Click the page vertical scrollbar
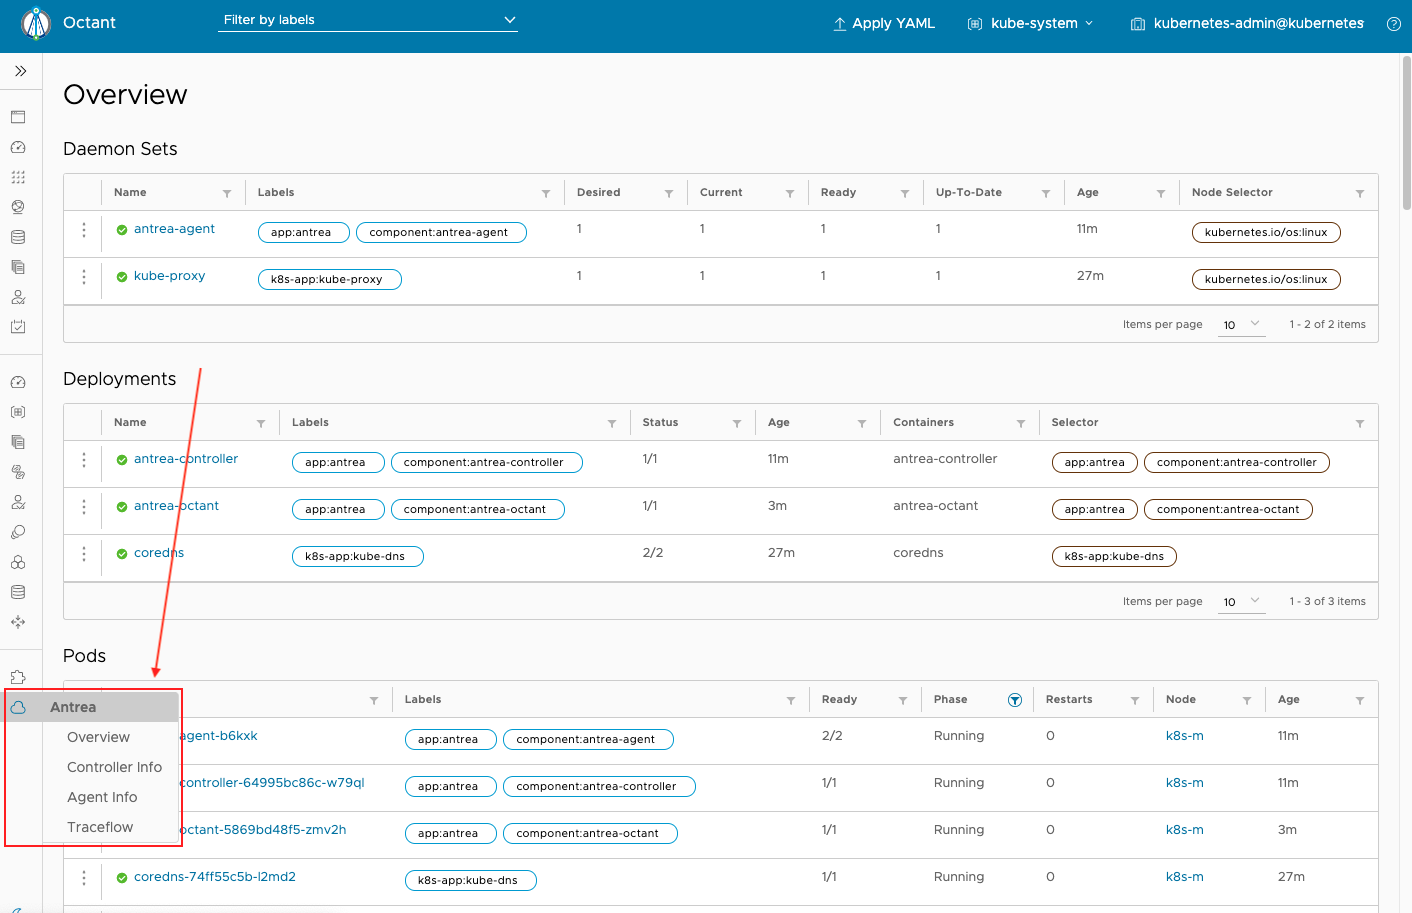The width and height of the screenshot is (1412, 913). pyautogui.click(x=1406, y=130)
